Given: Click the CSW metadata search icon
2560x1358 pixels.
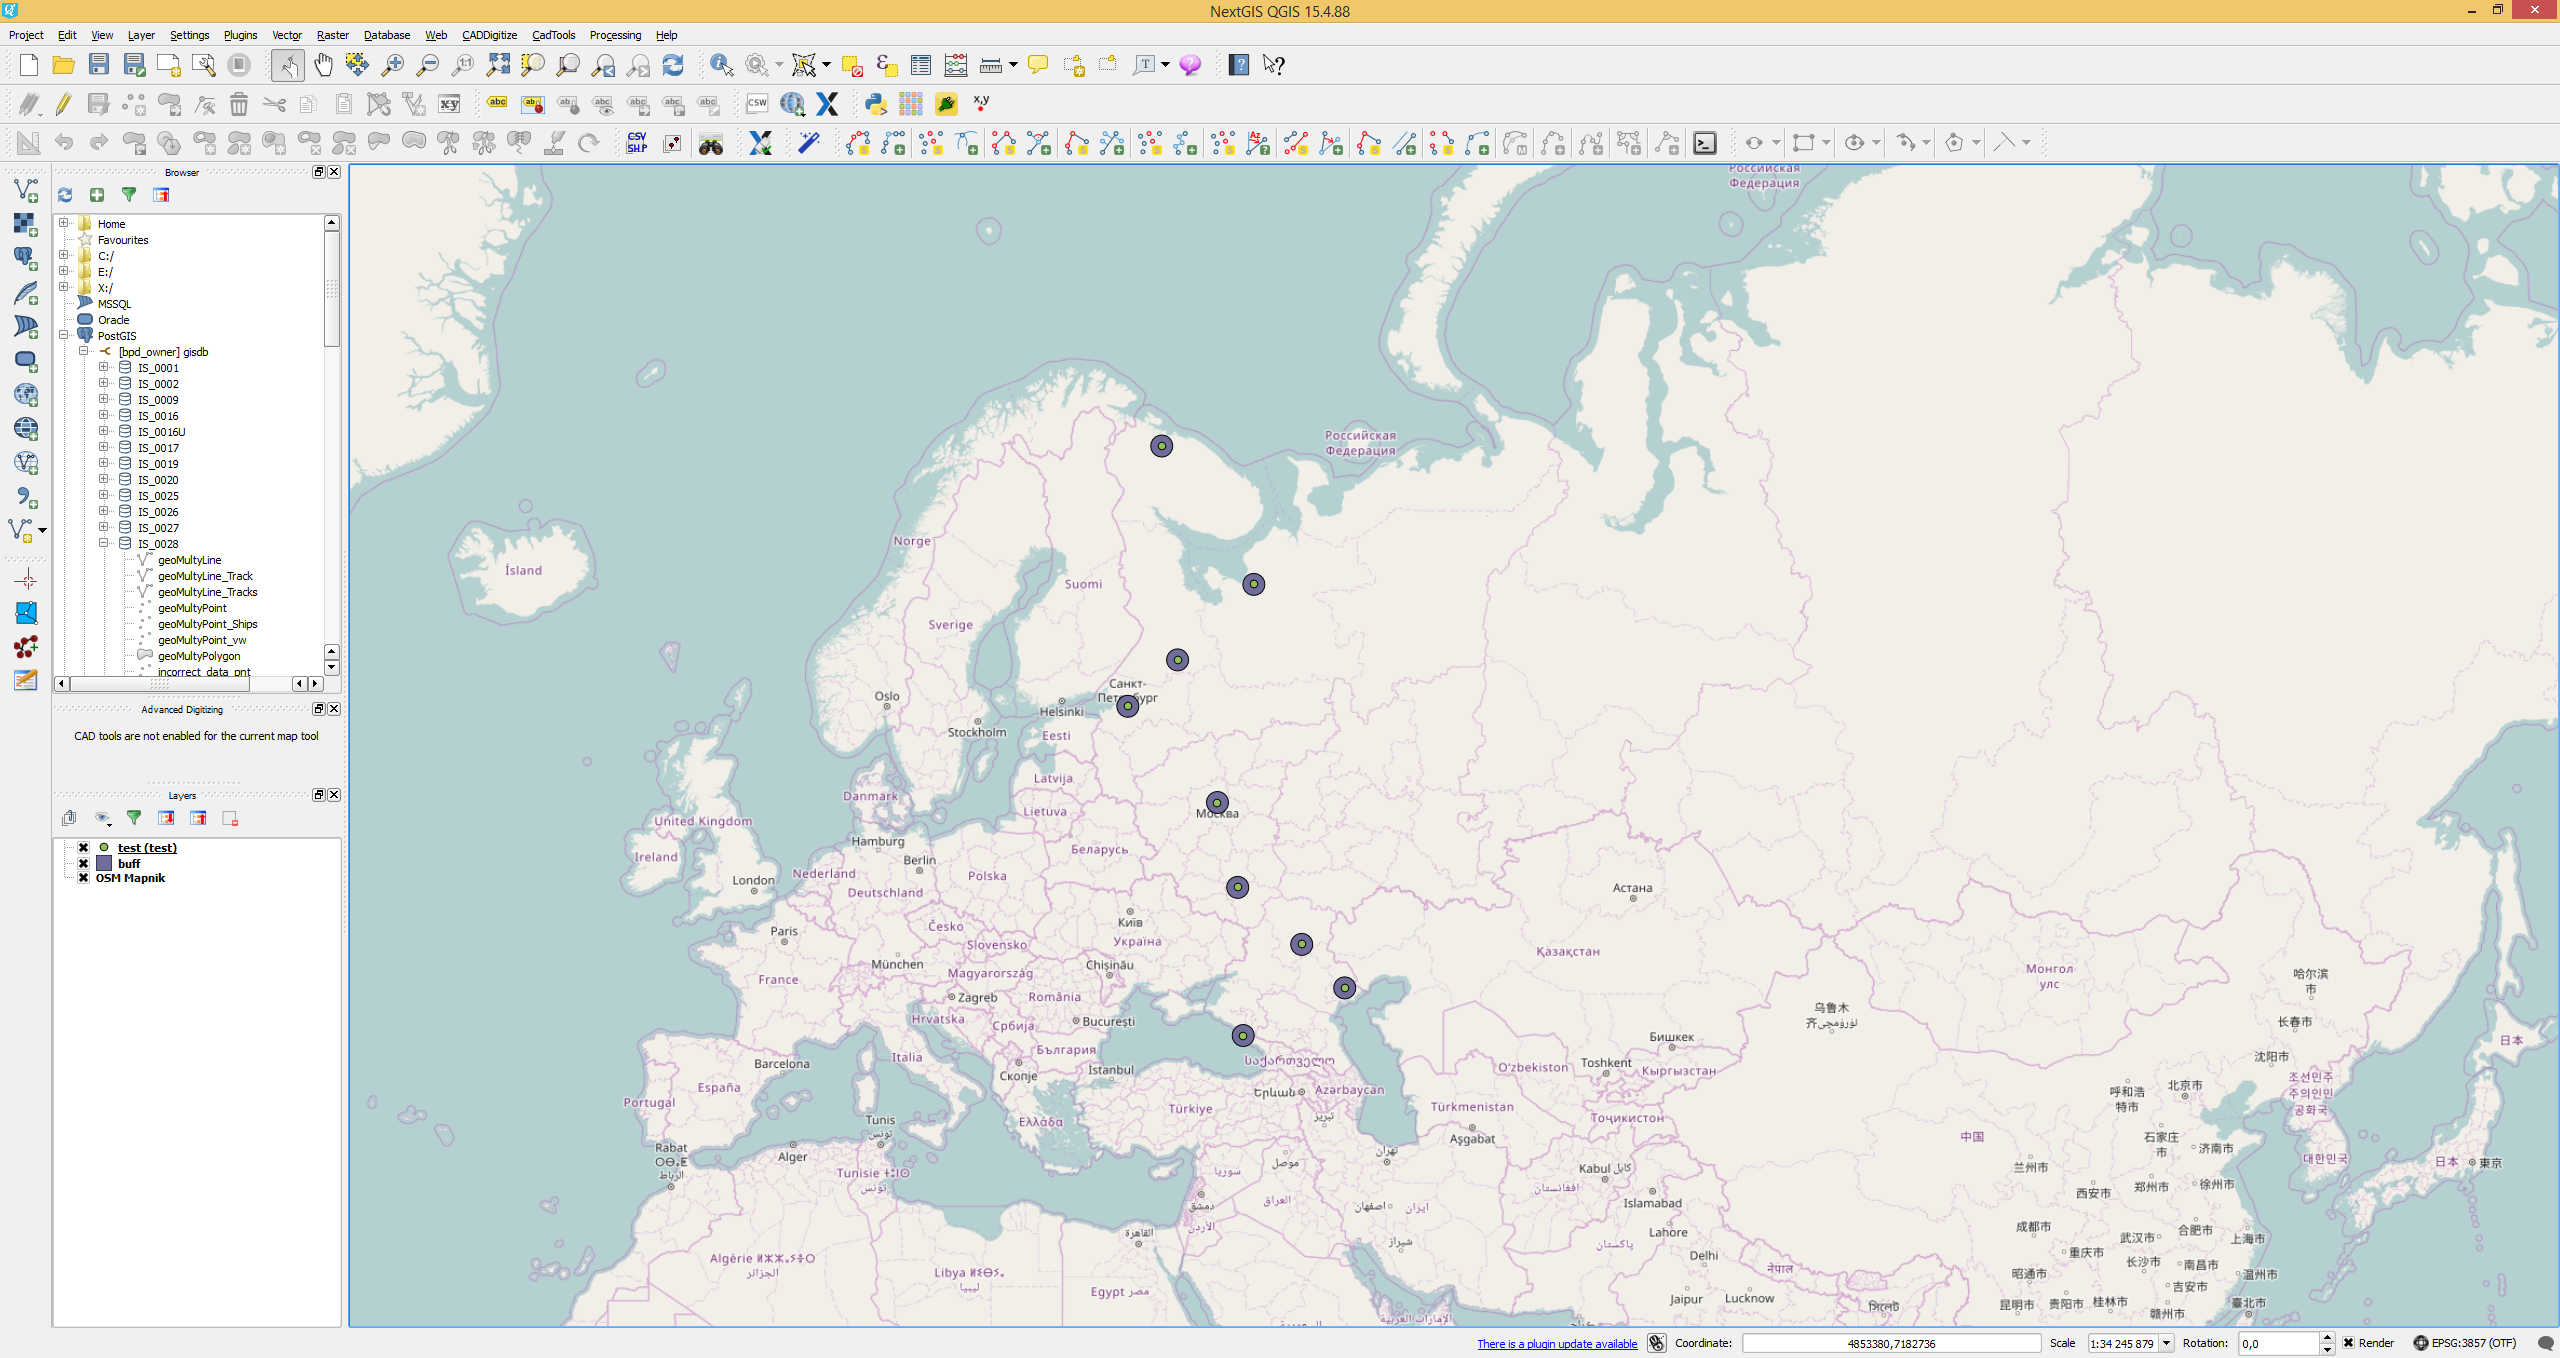Looking at the screenshot, I should pos(757,103).
